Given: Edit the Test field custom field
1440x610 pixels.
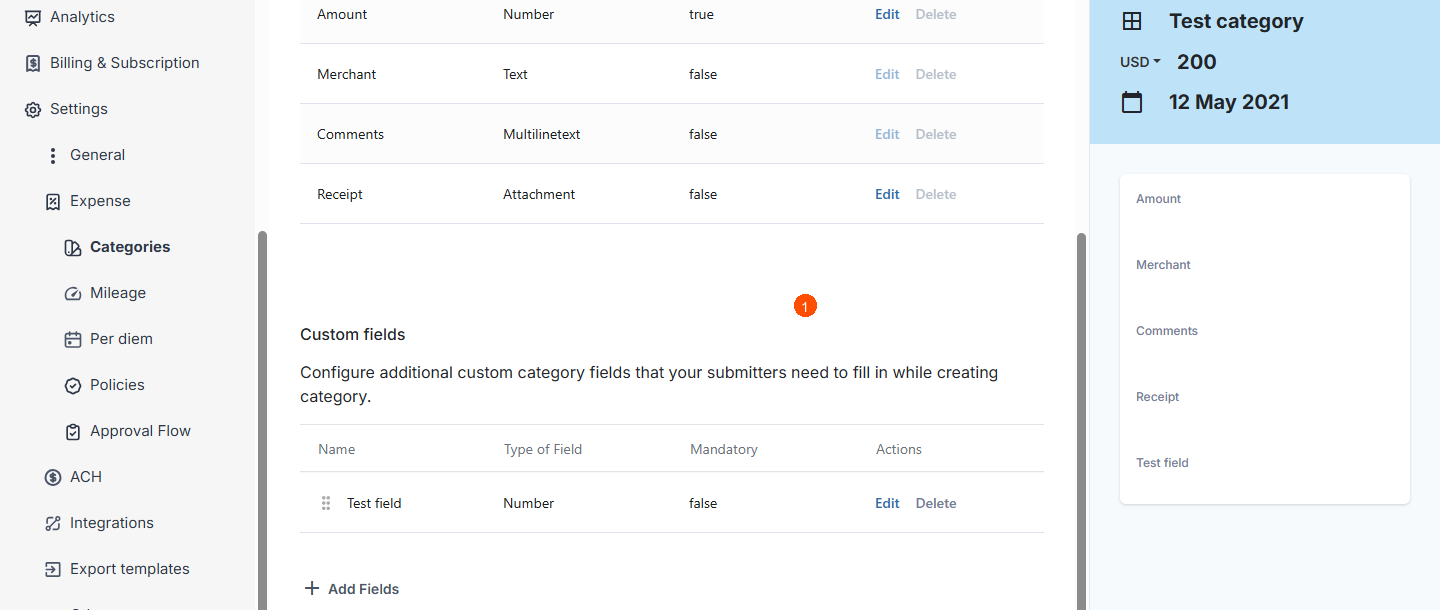Looking at the screenshot, I should tap(887, 503).
